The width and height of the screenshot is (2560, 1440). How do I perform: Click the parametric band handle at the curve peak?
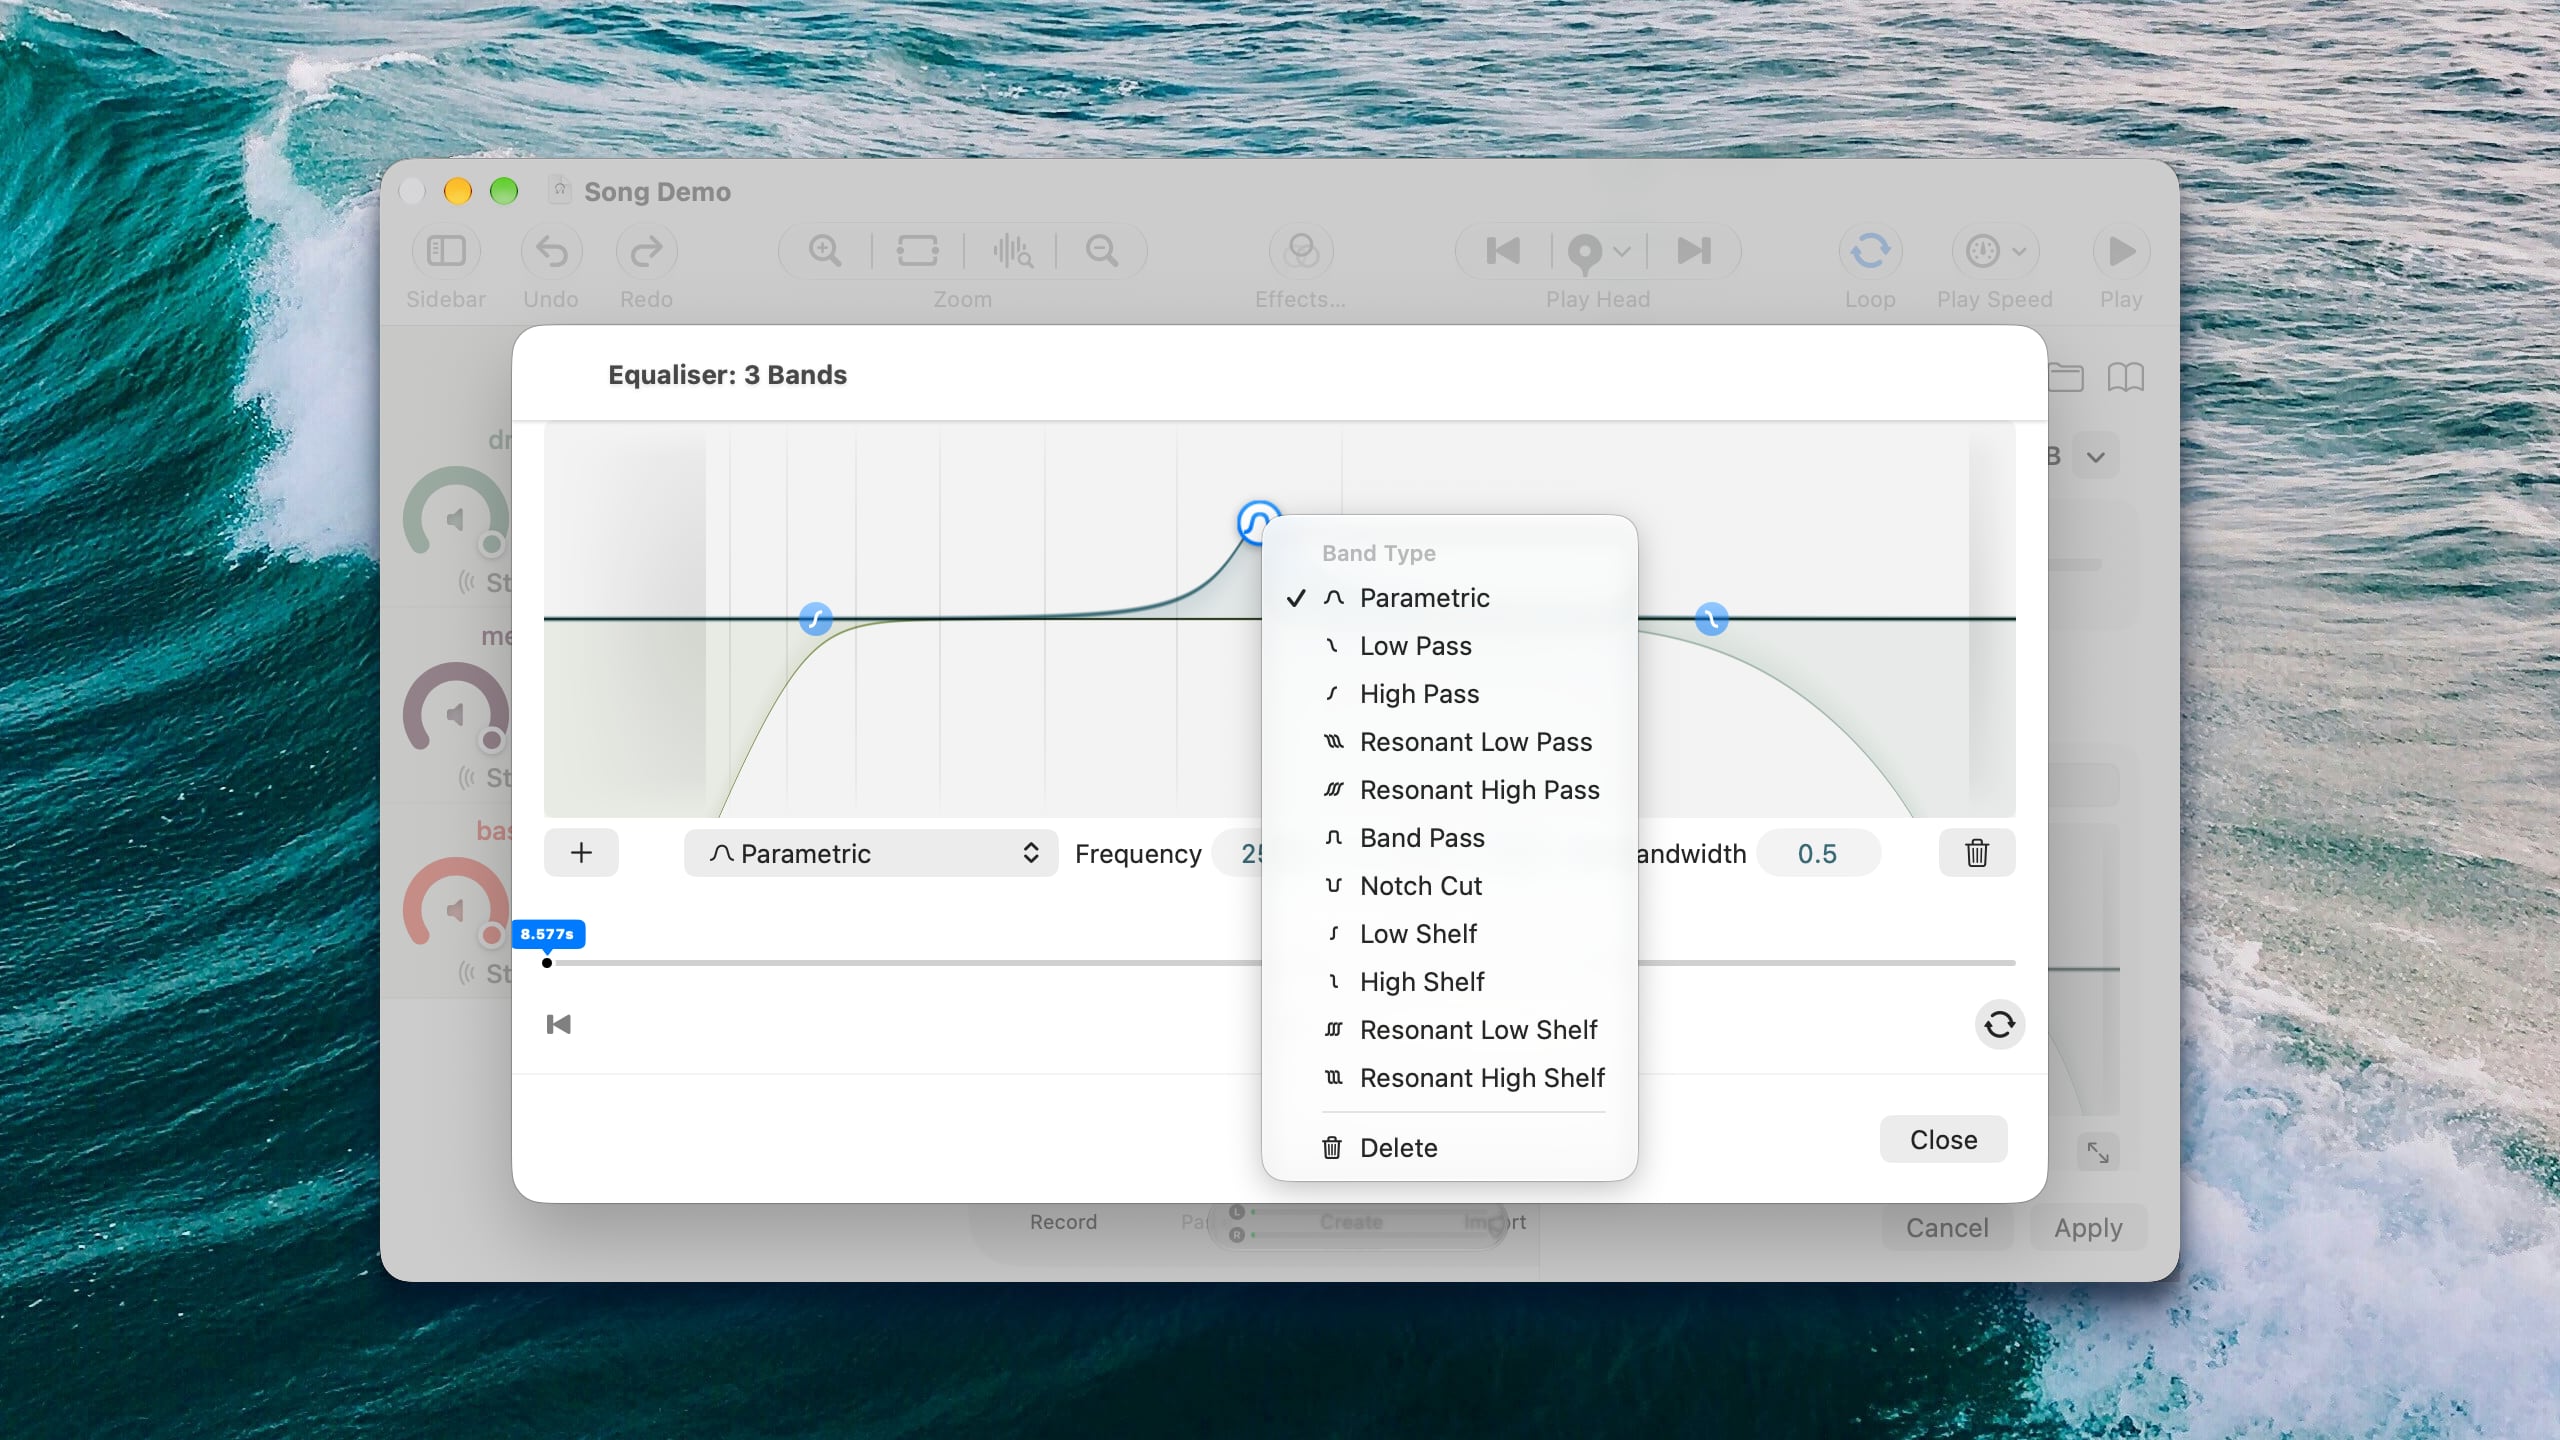pyautogui.click(x=1257, y=522)
